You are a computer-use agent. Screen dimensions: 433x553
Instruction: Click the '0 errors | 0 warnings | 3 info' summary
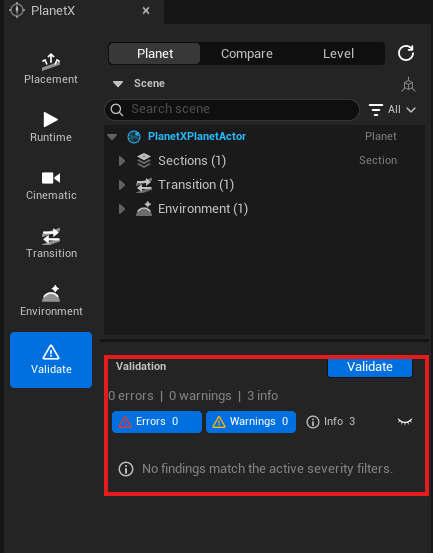193,396
